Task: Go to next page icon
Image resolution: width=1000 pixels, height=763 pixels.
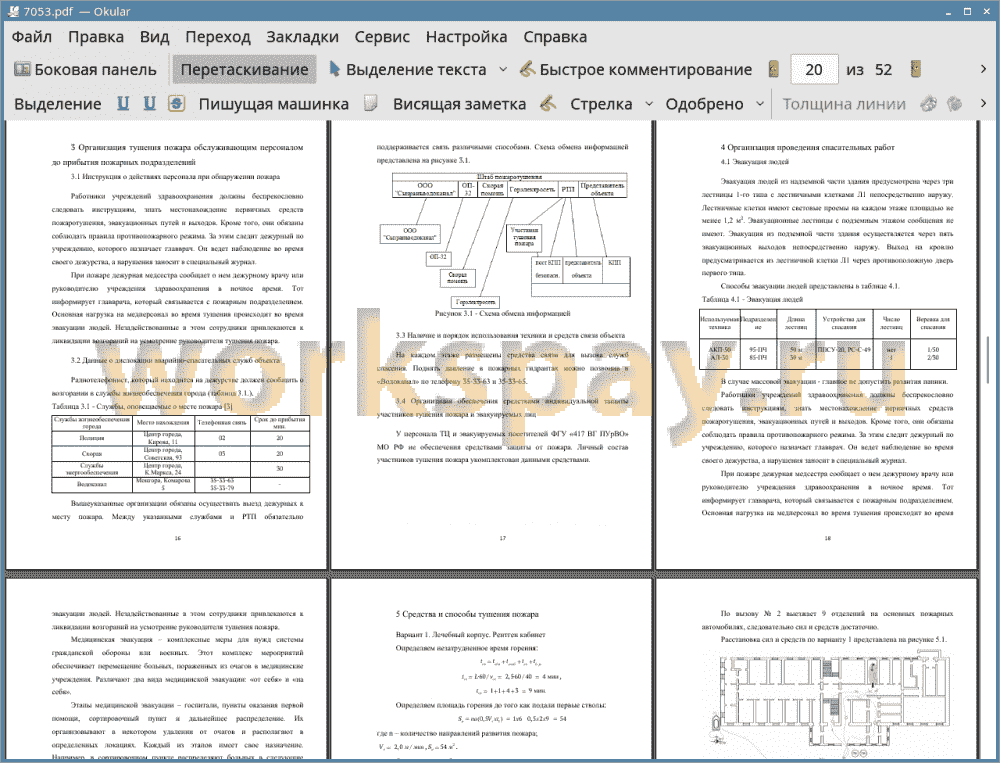Action: pos(915,70)
